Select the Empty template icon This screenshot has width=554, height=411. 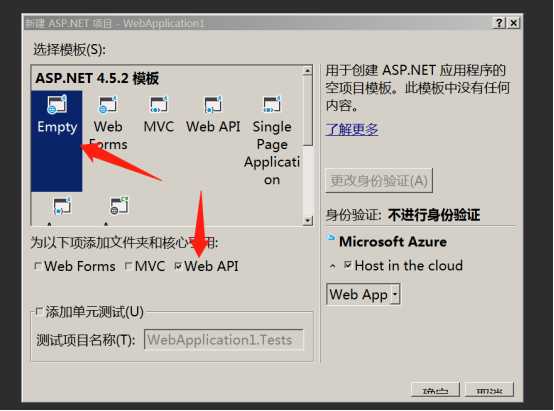pyautogui.click(x=57, y=104)
